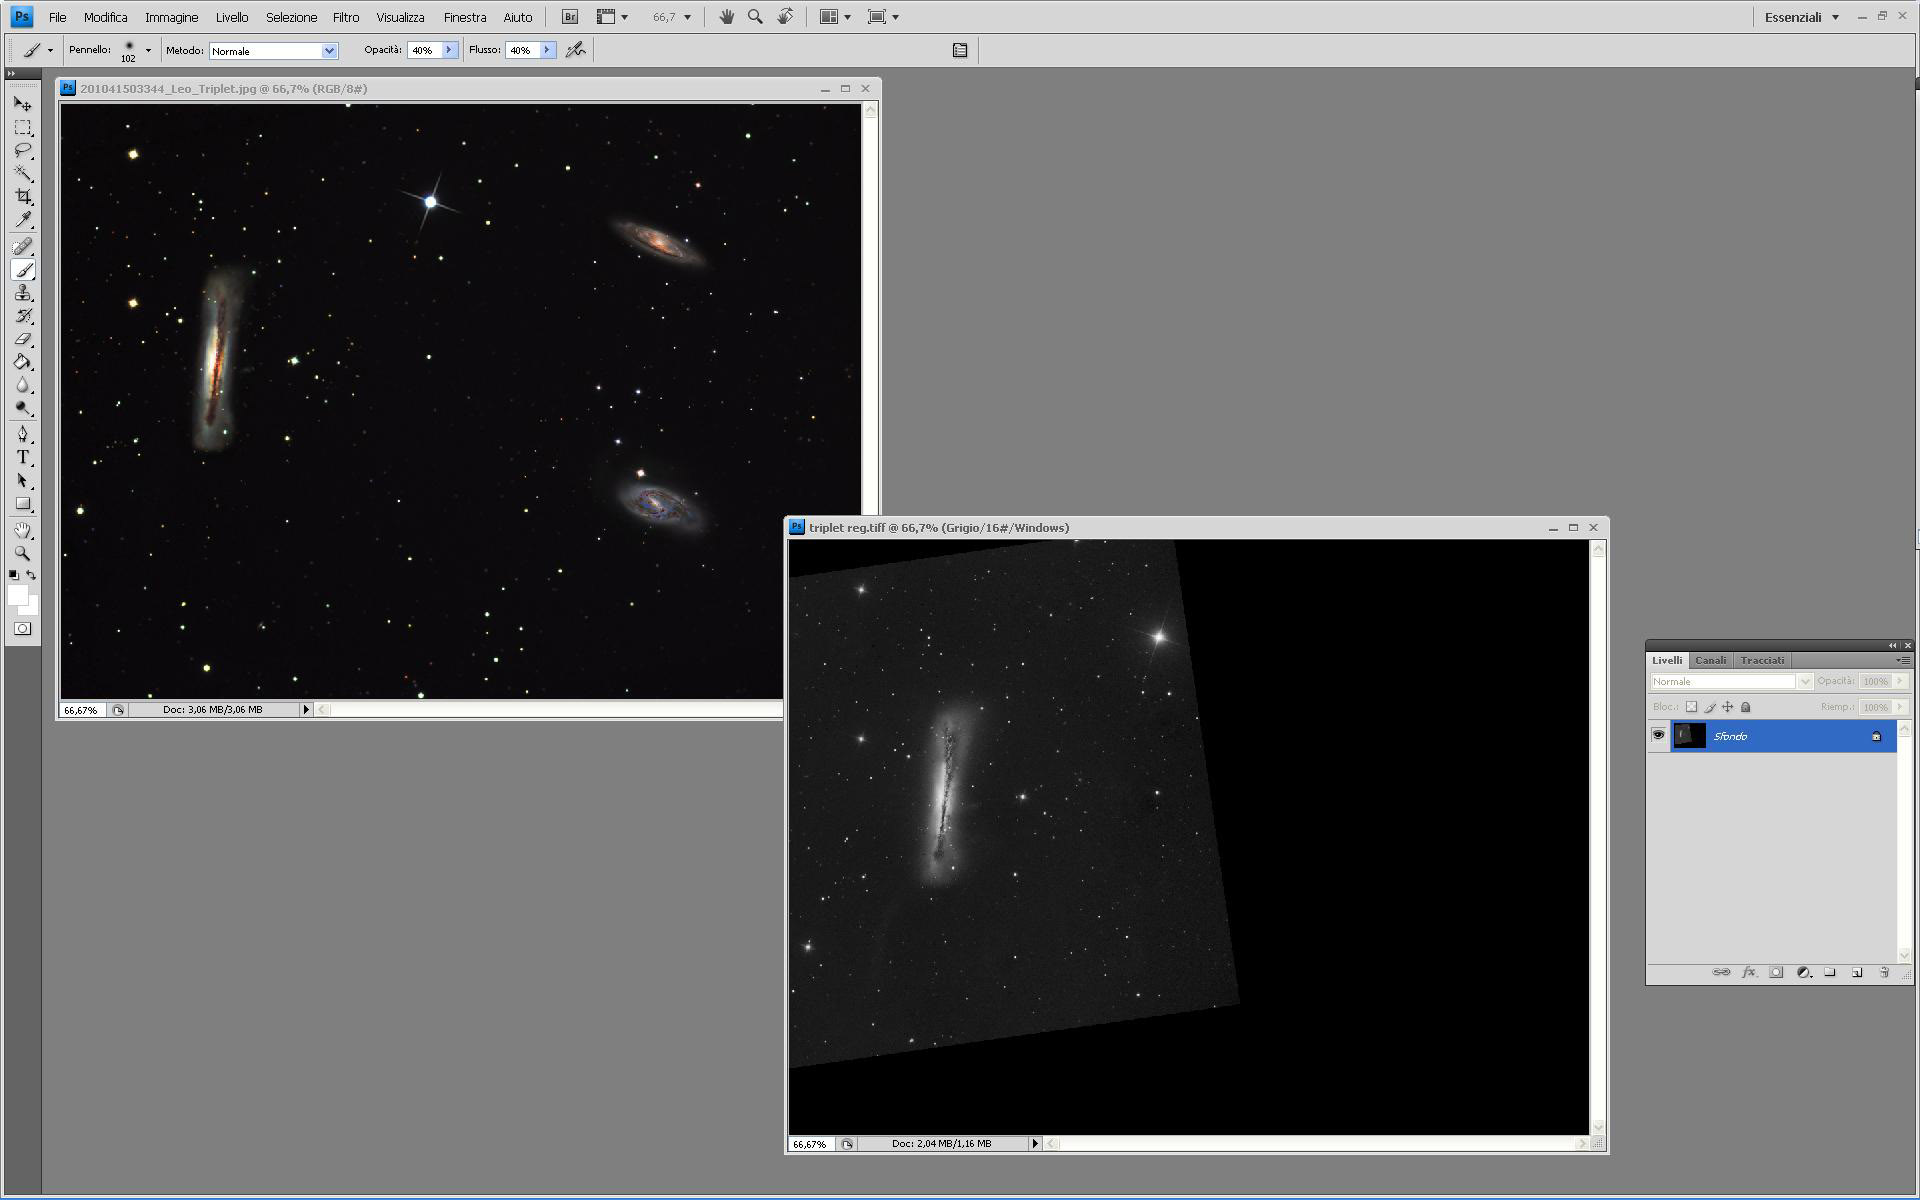The image size is (1920, 1200).
Task: Switch to the Tracciati tab
Action: point(1762,660)
